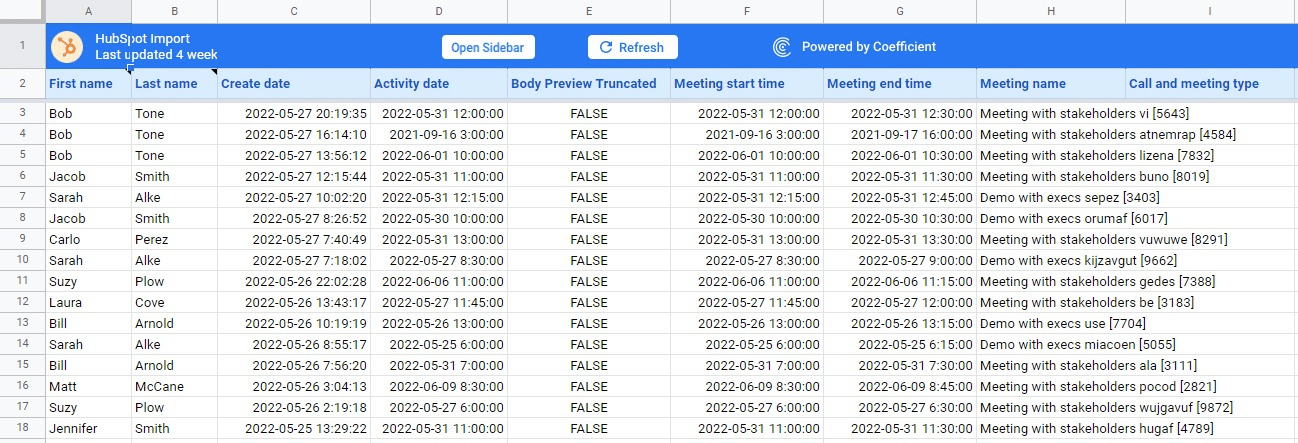The height and width of the screenshot is (443, 1298).
Task: Click the HubSpot Import title text
Action: (142, 39)
